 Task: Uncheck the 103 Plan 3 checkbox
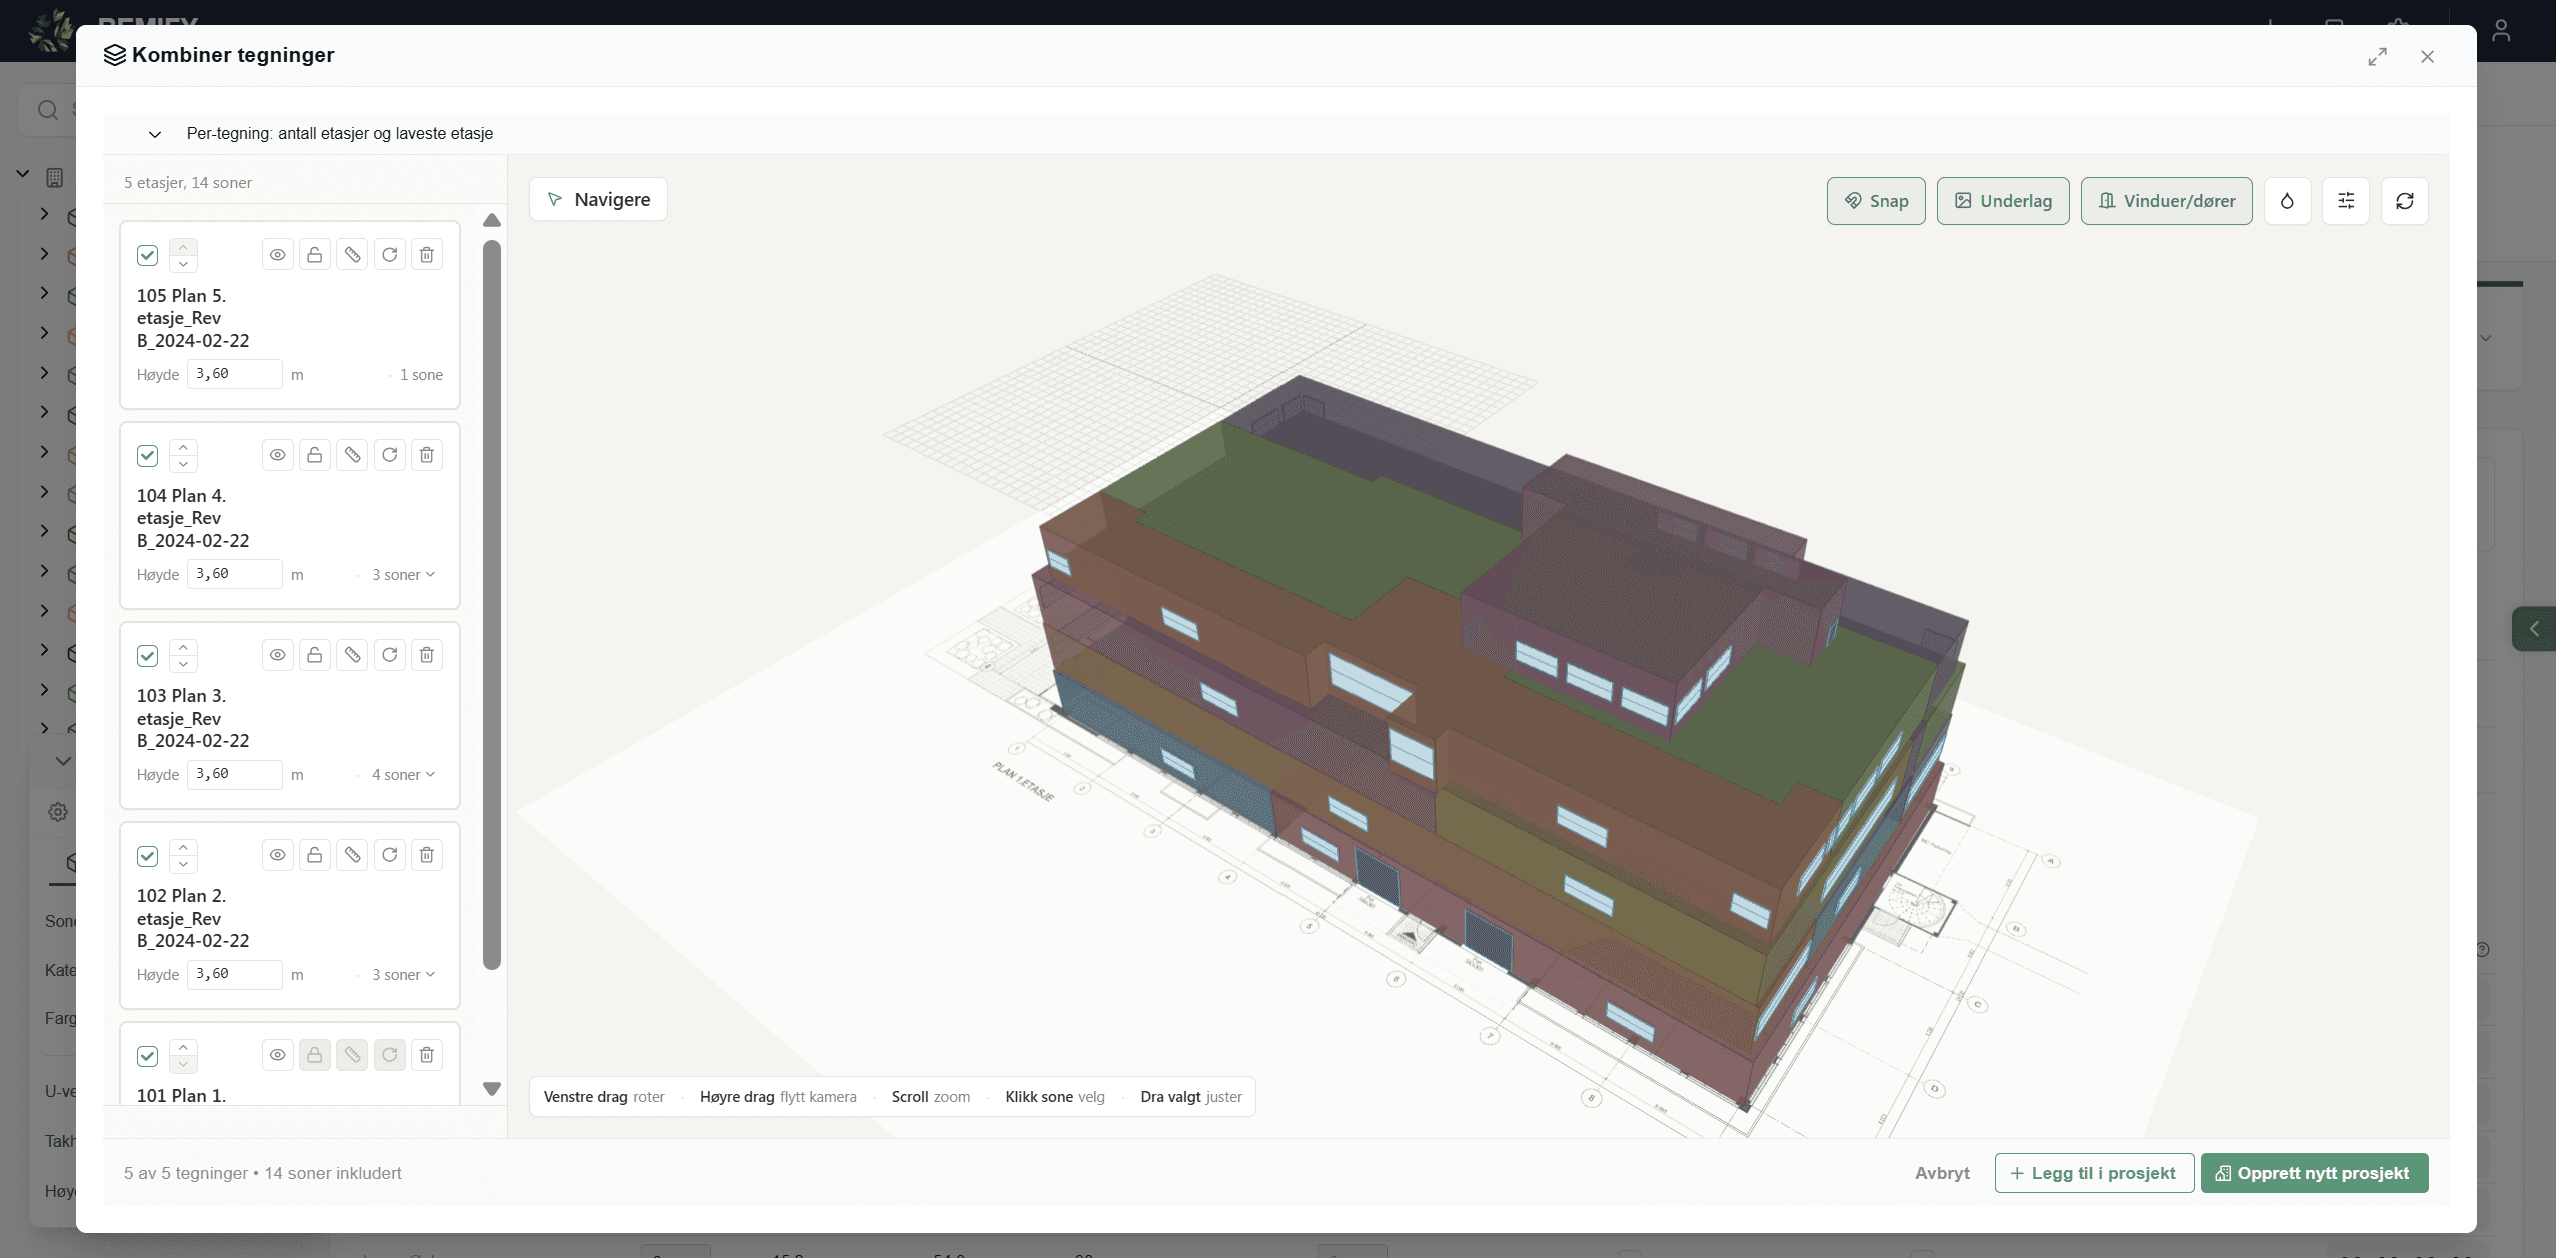148,656
